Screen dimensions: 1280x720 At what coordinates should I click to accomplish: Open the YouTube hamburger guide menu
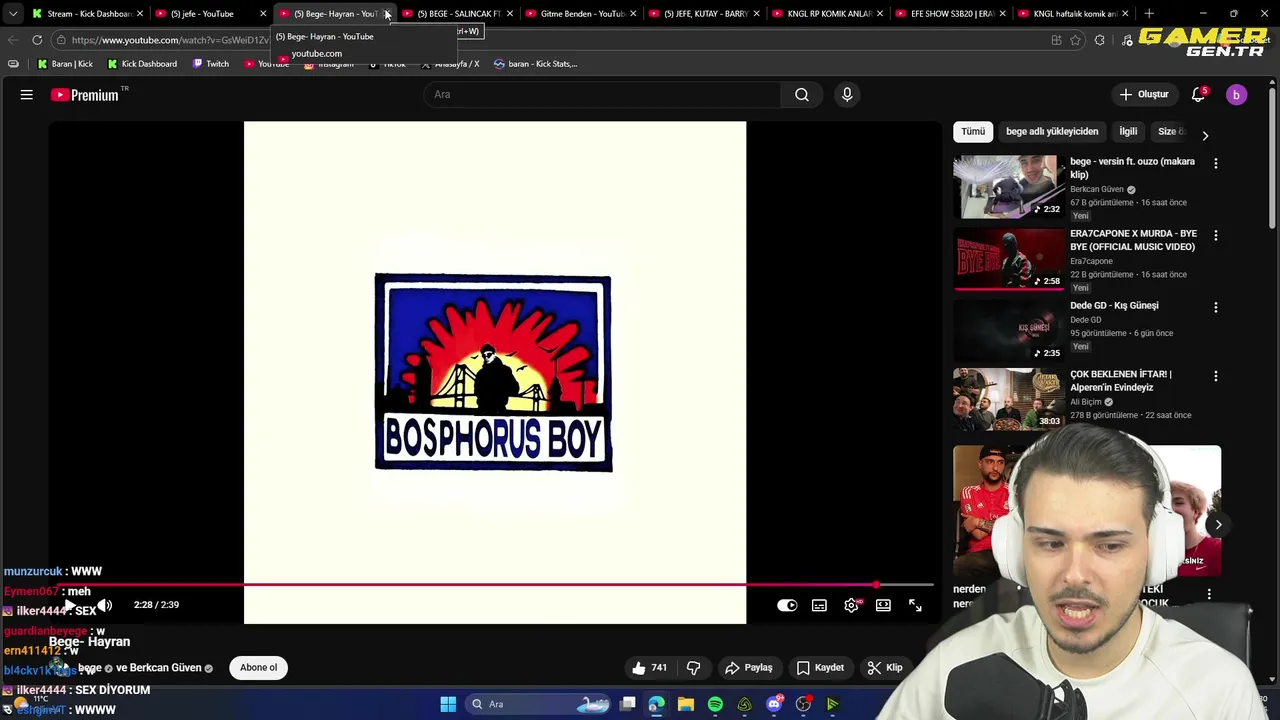(27, 95)
